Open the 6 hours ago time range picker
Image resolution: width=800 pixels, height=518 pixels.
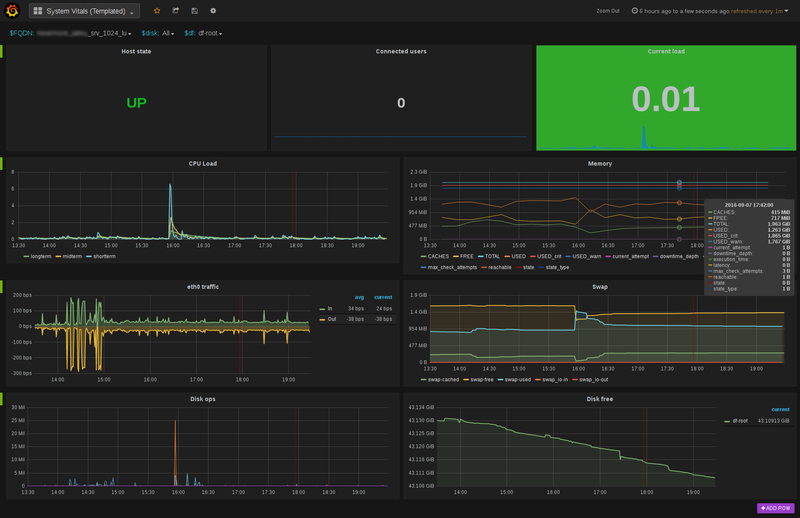(x=710, y=11)
